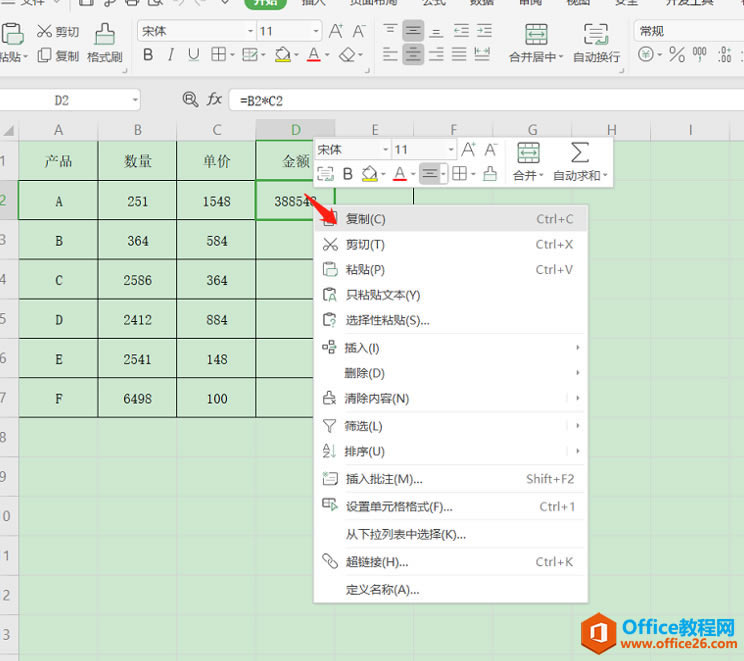The width and height of the screenshot is (744, 661).
Task: Open the mini toolbar AutoSum (自动求和) dropdown arrow
Action: (605, 176)
